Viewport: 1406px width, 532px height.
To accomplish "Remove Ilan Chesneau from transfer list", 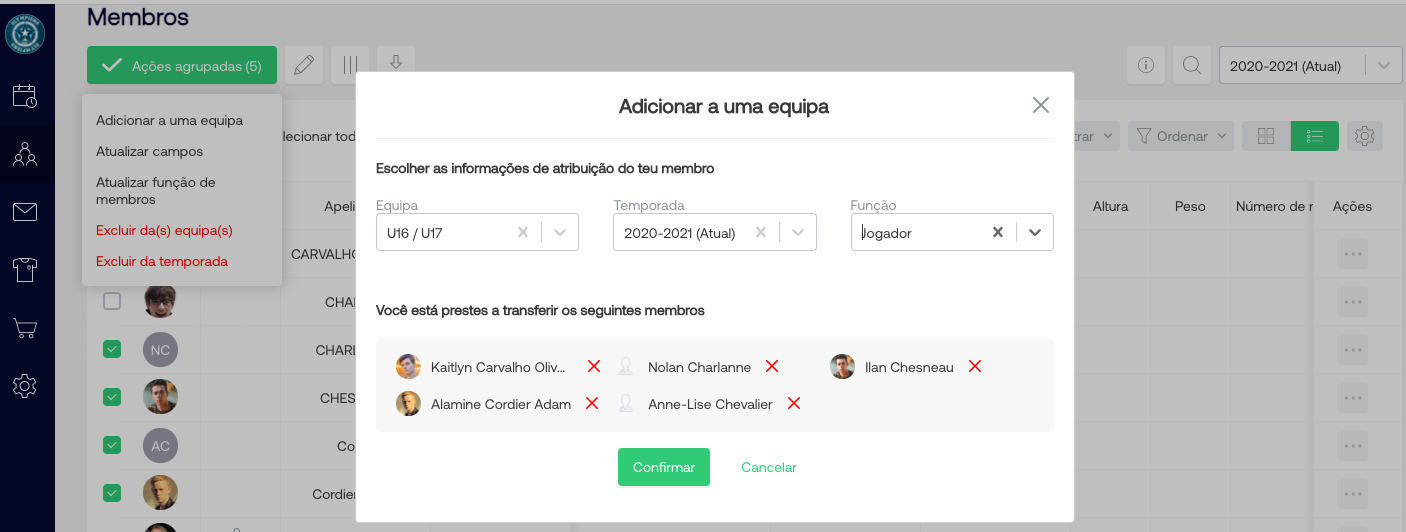I will (x=975, y=367).
